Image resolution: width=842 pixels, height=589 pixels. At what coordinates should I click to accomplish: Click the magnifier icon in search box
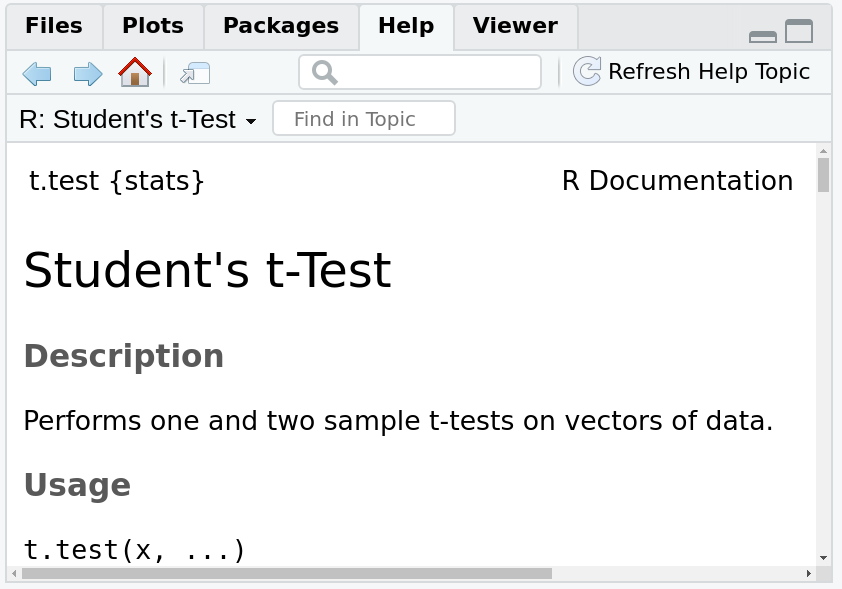322,72
